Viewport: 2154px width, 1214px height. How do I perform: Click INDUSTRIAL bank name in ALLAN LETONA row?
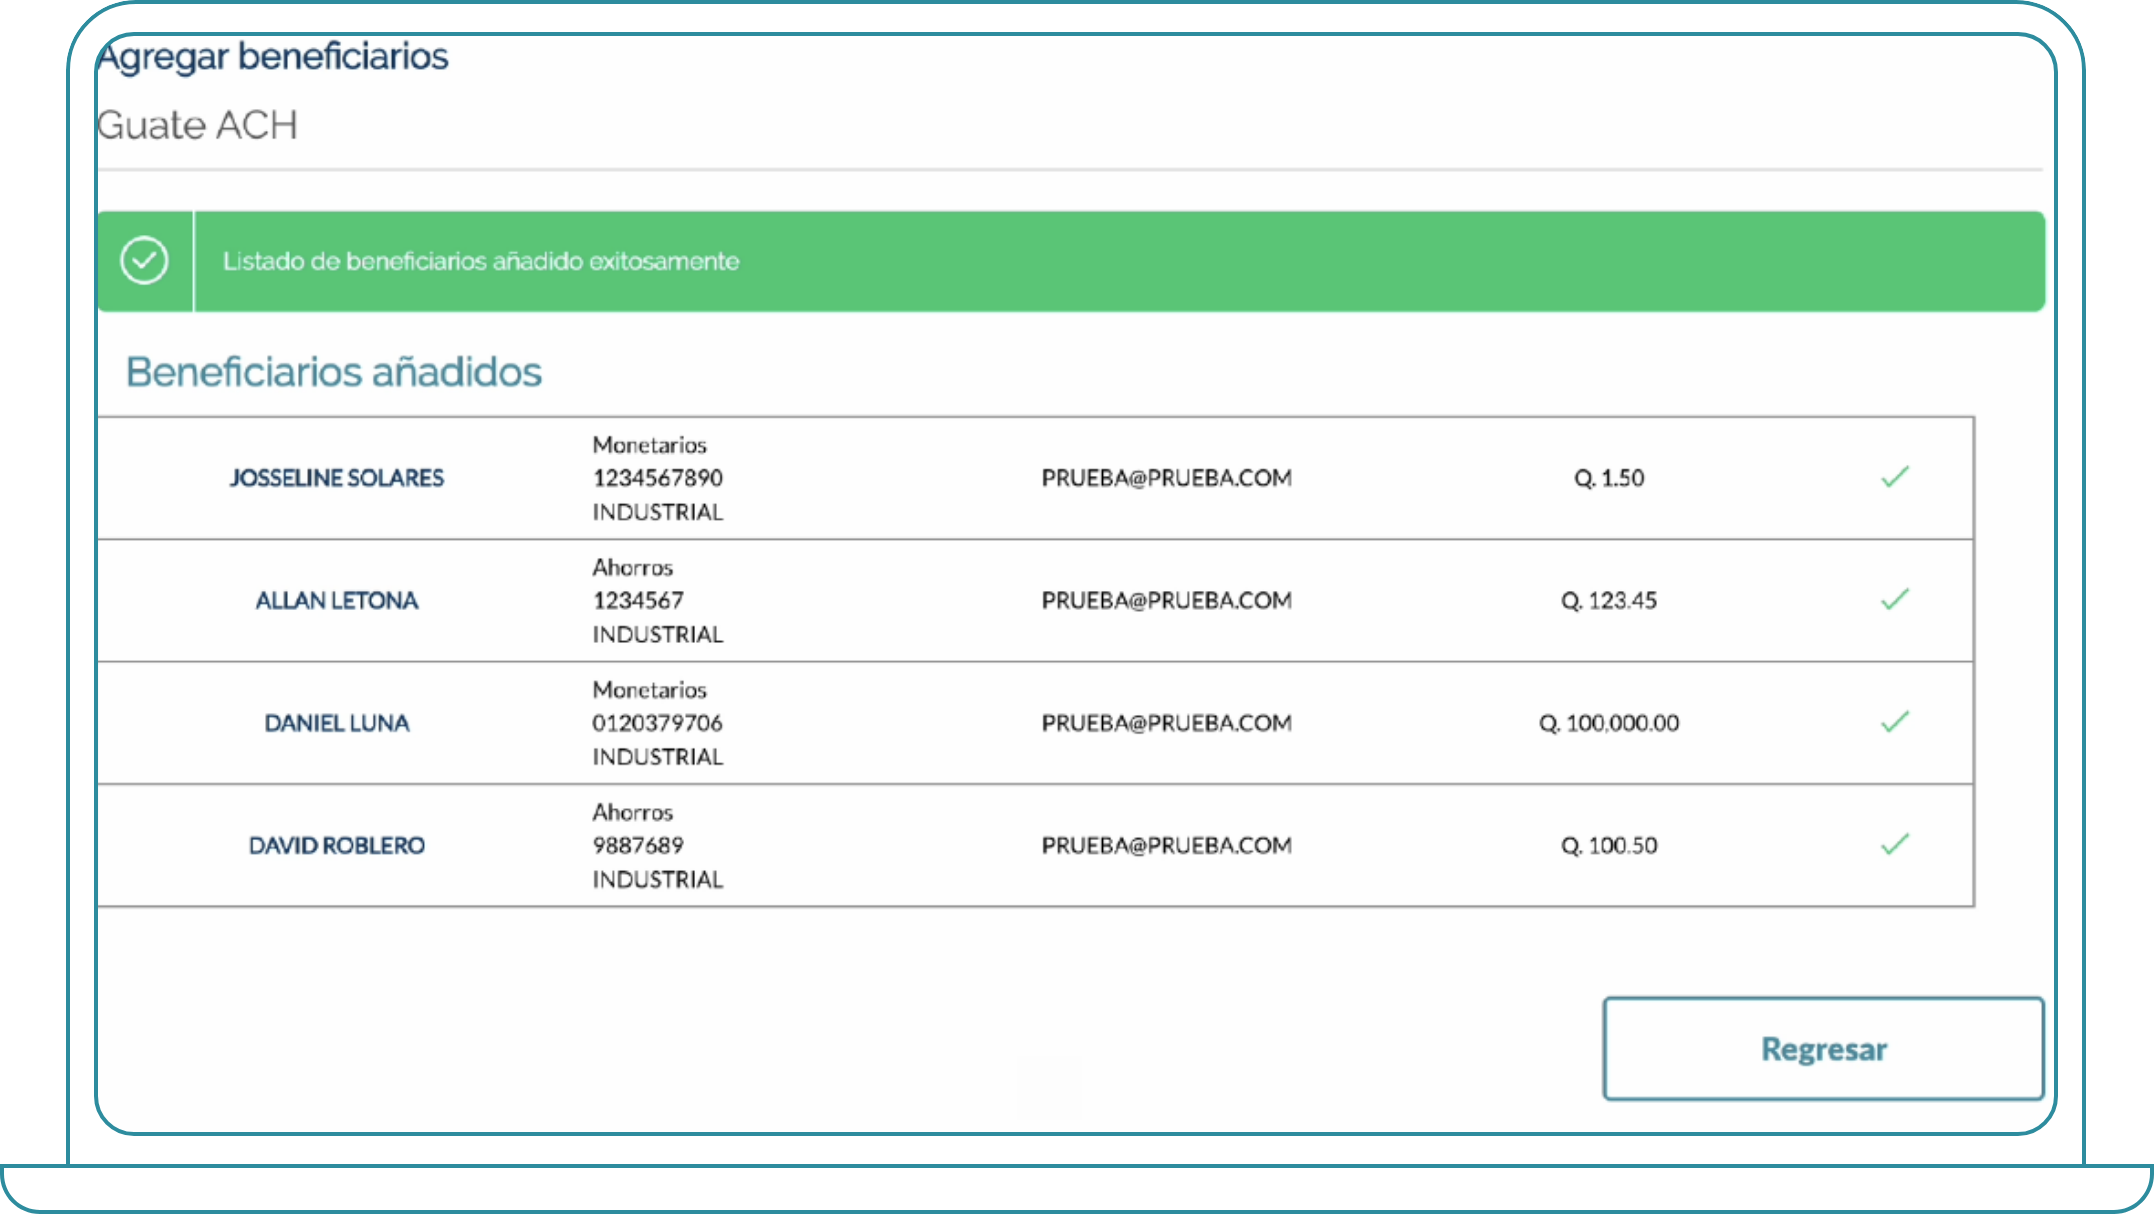657,635
